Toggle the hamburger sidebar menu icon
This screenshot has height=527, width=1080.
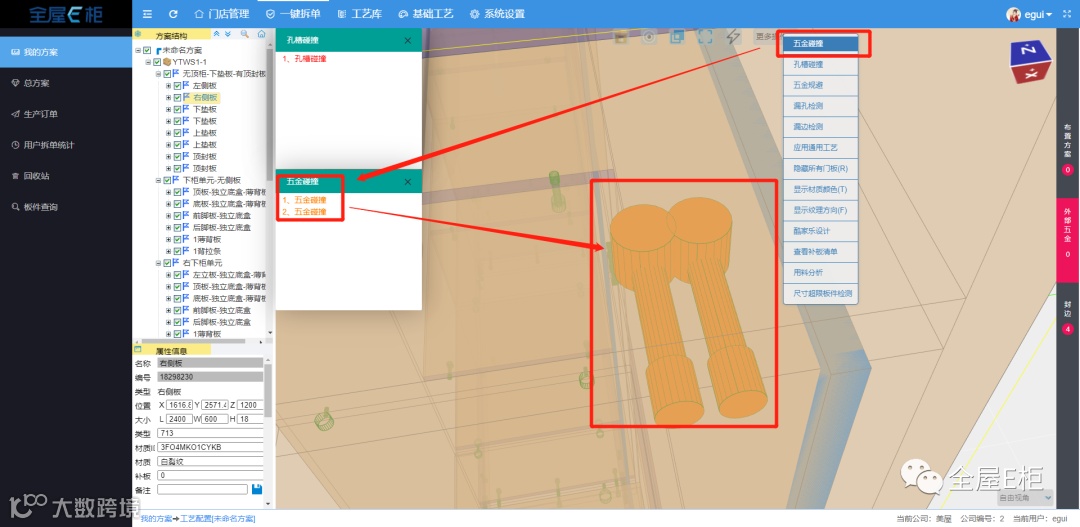coord(147,14)
